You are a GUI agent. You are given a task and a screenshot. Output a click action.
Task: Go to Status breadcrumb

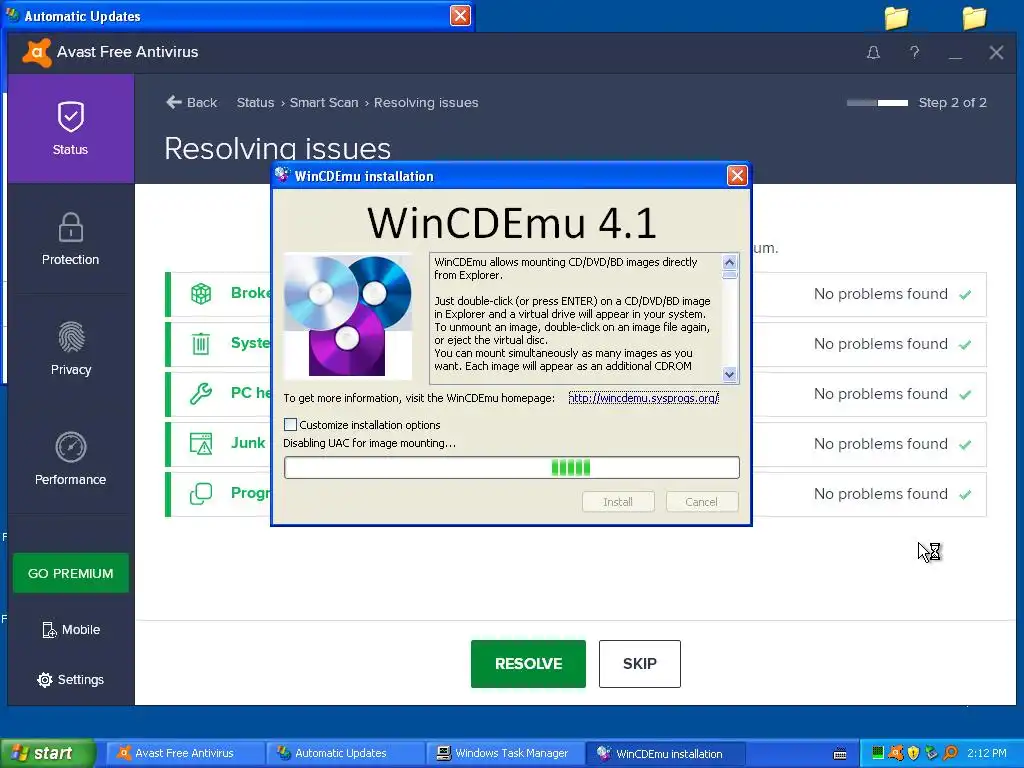coord(255,103)
